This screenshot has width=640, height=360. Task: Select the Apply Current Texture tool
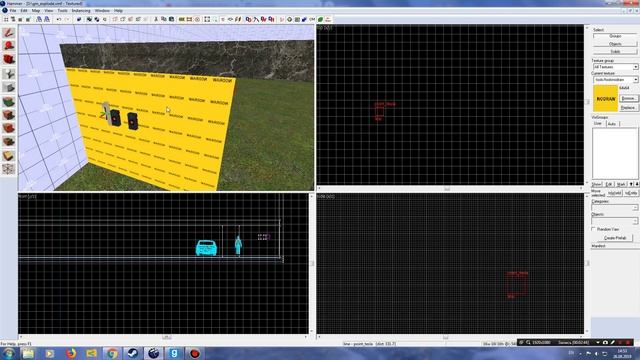point(9,115)
